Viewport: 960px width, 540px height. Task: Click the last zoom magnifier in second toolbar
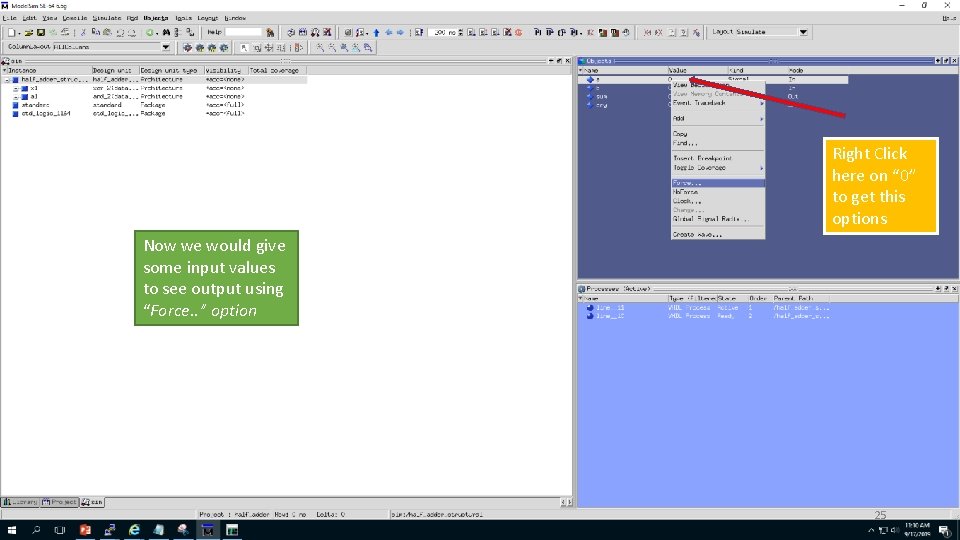pyautogui.click(x=368, y=47)
